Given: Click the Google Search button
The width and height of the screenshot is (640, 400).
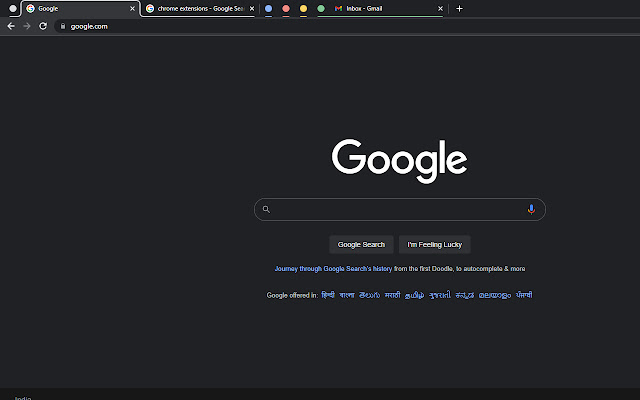Looking at the screenshot, I should pos(361,244).
